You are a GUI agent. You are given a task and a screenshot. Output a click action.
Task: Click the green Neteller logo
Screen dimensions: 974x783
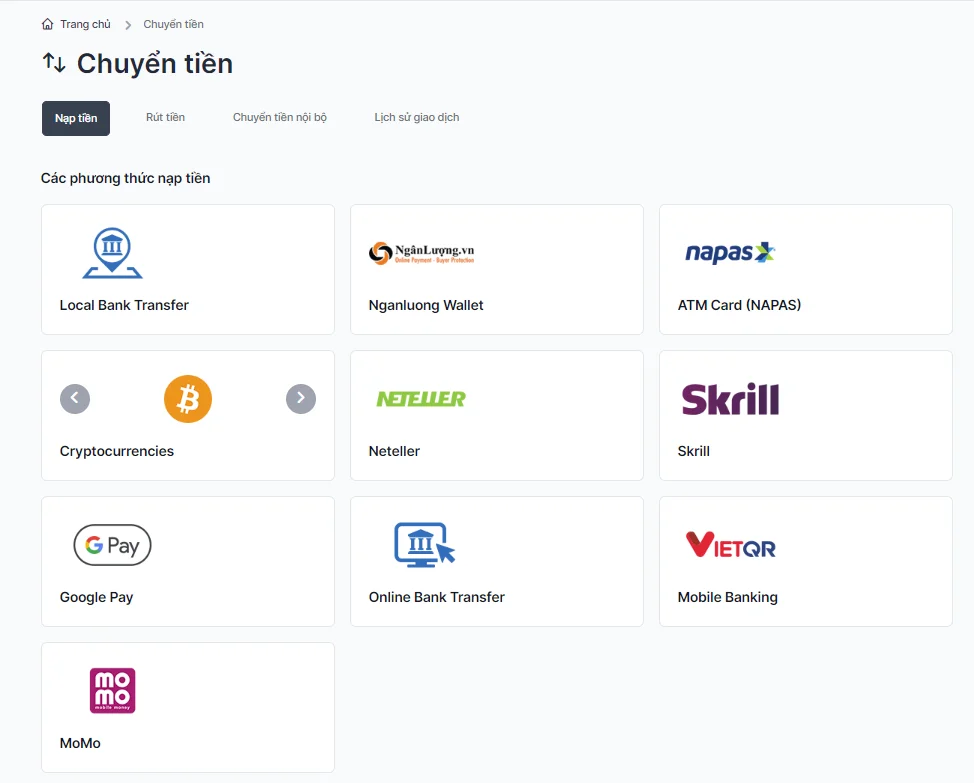[421, 399]
